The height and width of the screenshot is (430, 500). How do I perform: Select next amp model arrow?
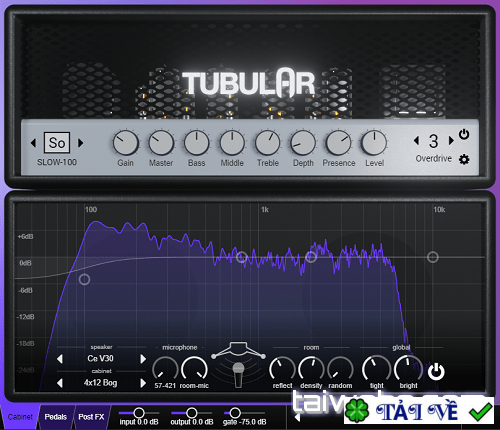(80, 143)
